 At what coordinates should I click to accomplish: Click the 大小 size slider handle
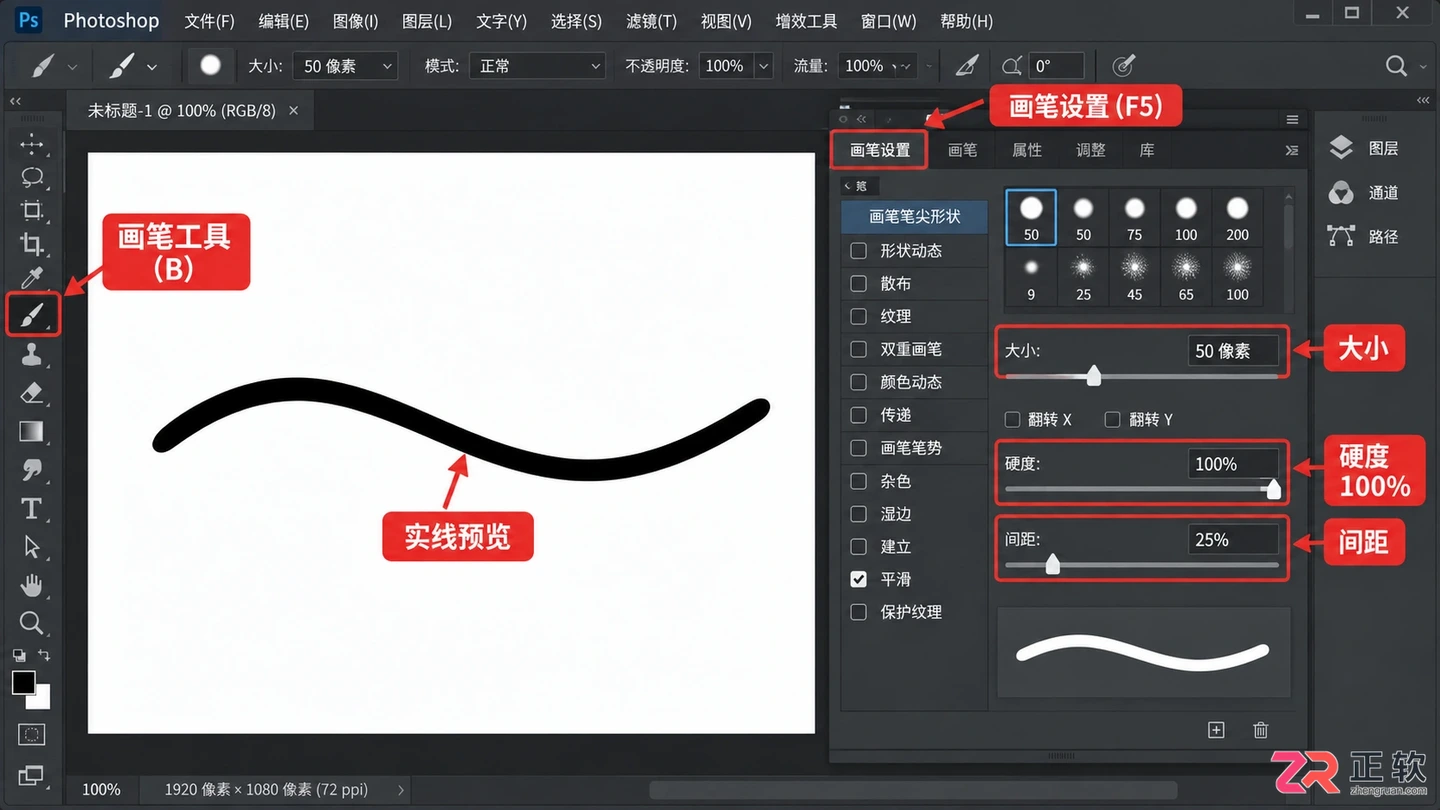[1094, 375]
